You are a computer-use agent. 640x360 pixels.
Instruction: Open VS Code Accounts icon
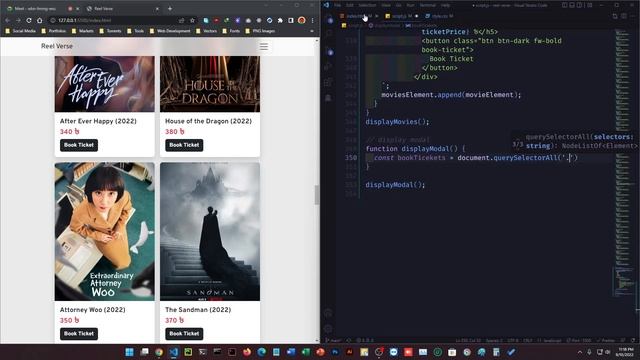pos(328,313)
